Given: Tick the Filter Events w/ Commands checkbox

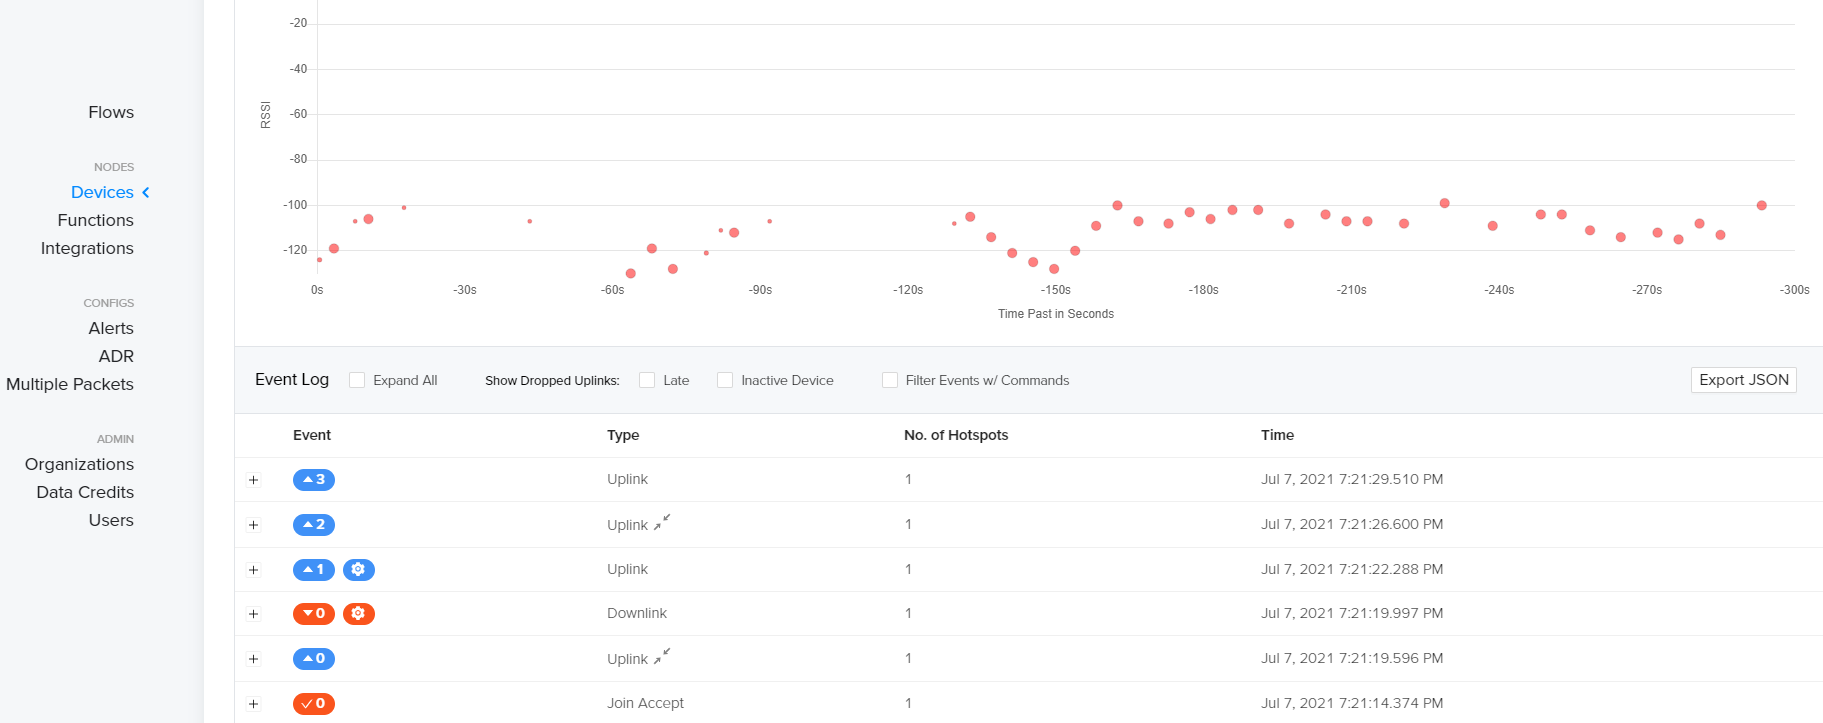Looking at the screenshot, I should [890, 380].
